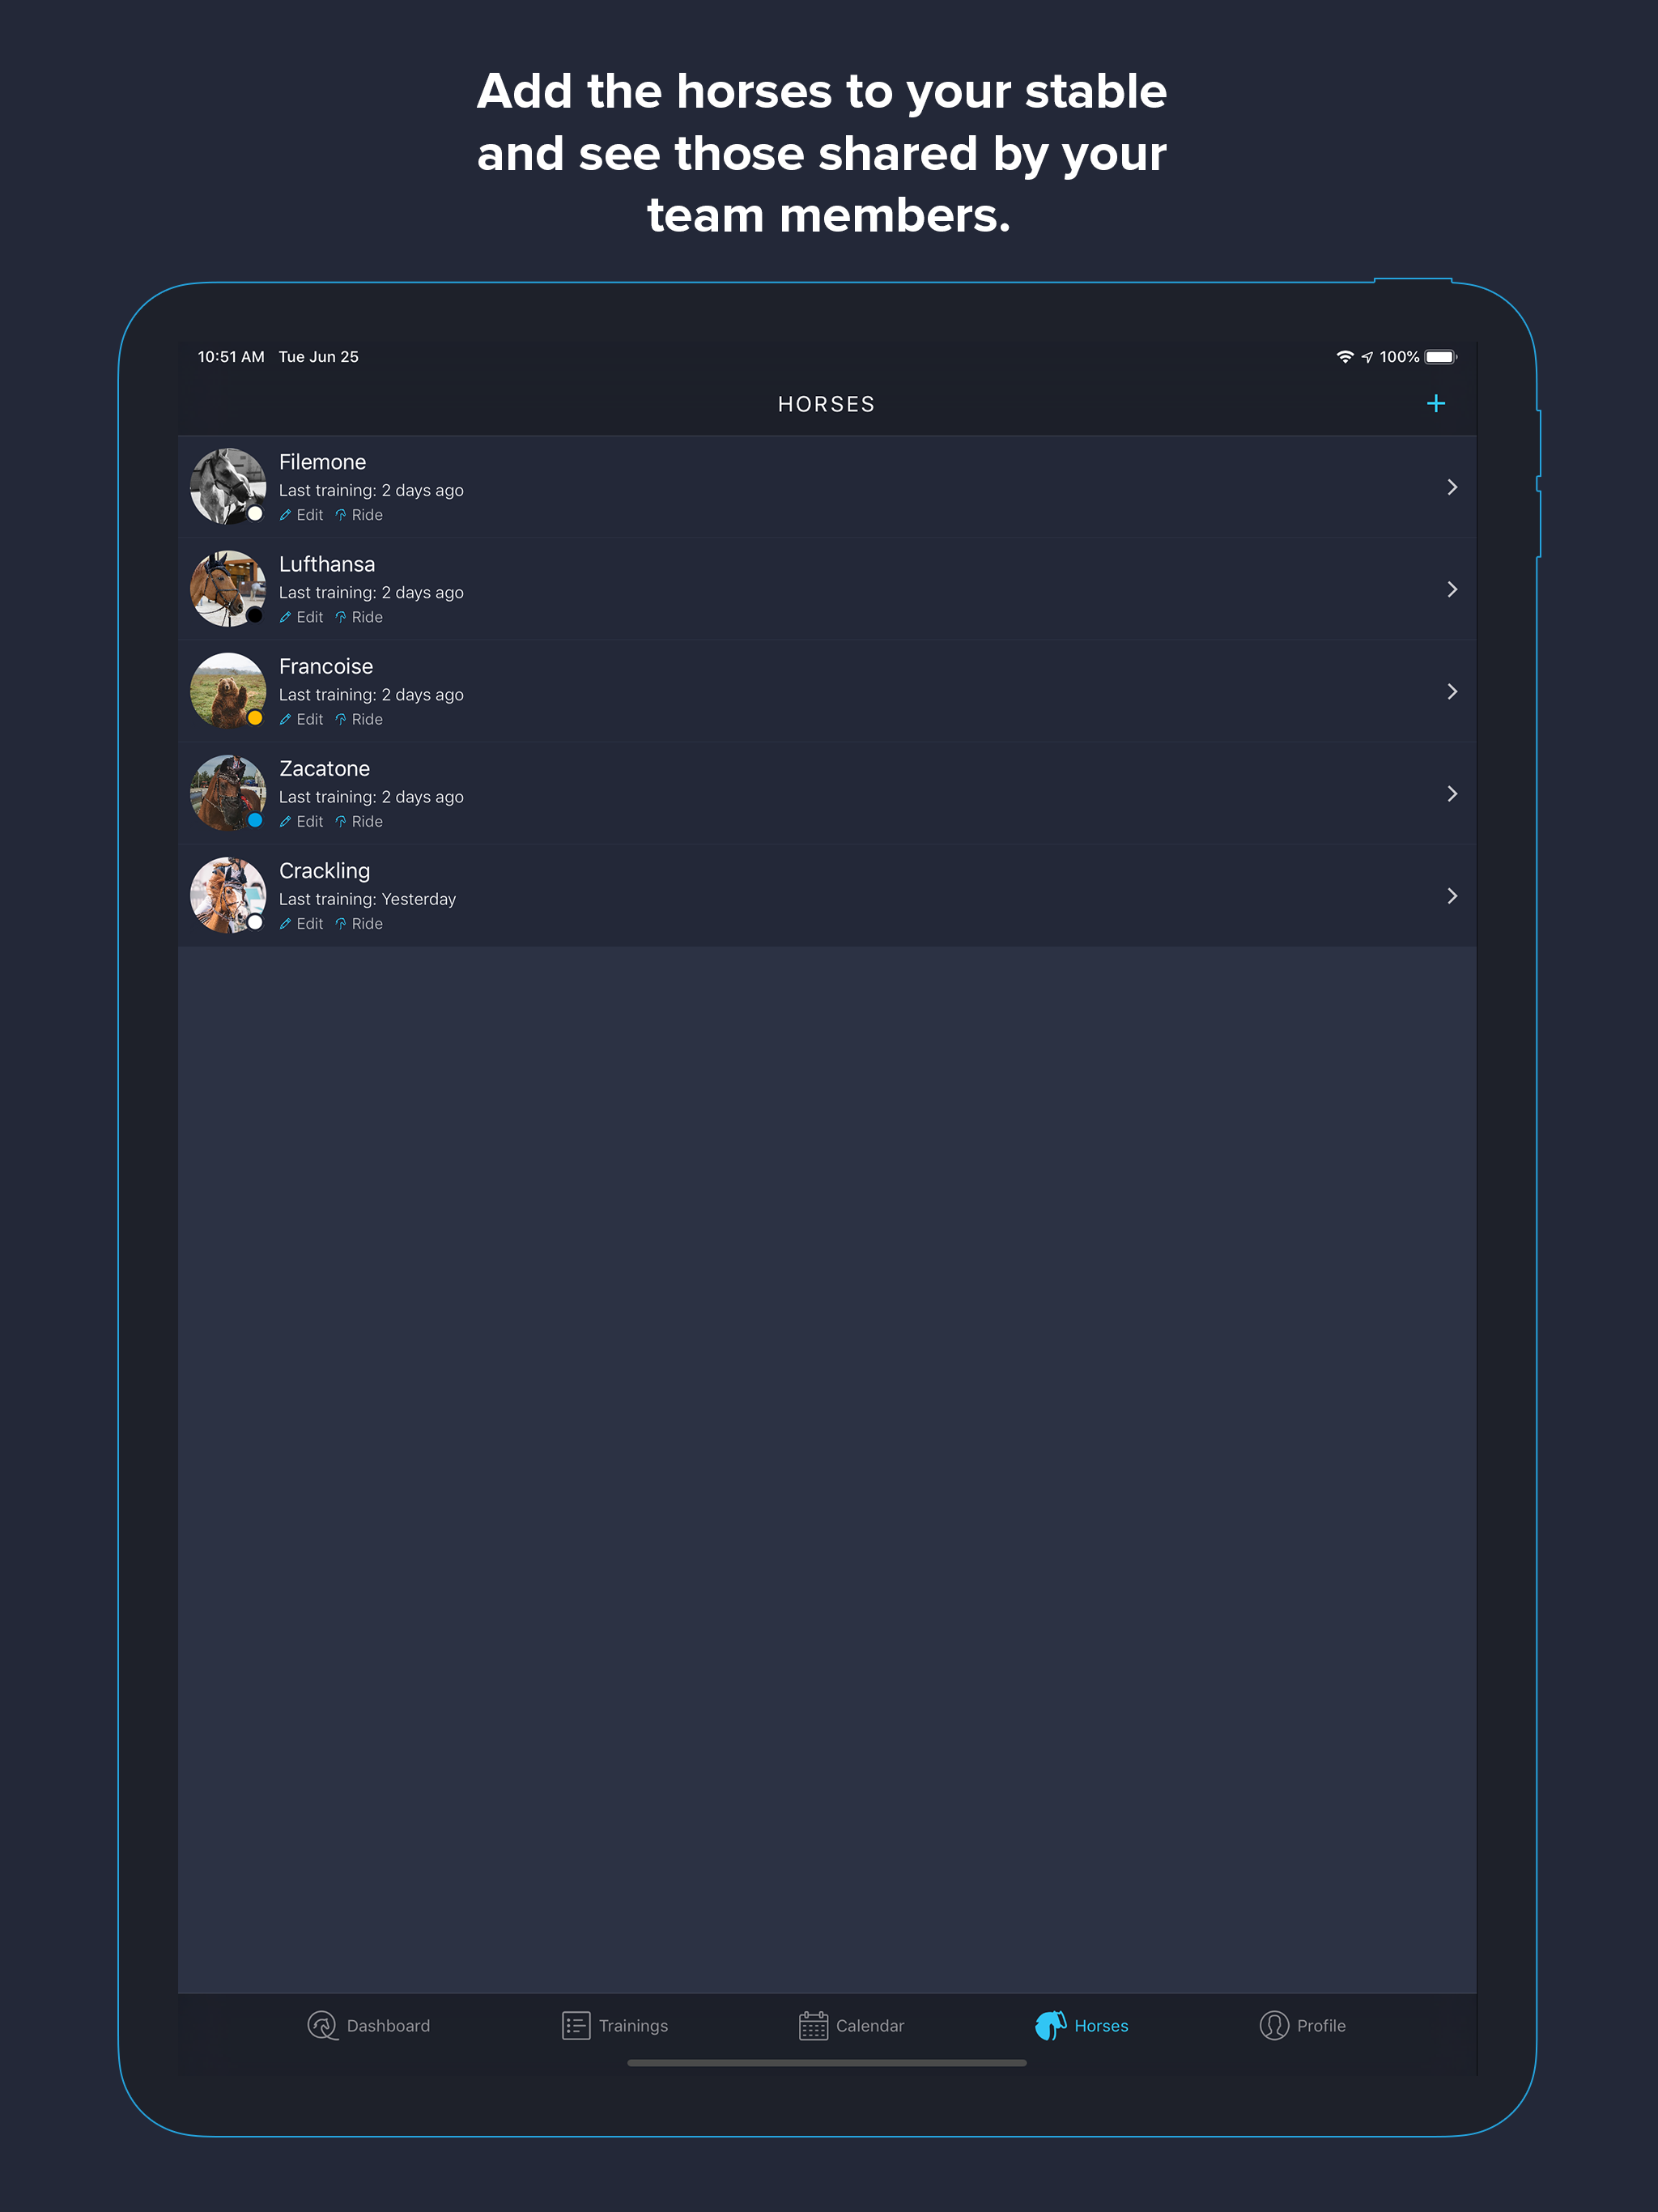Open the Calendar tab icon

coord(813,2025)
